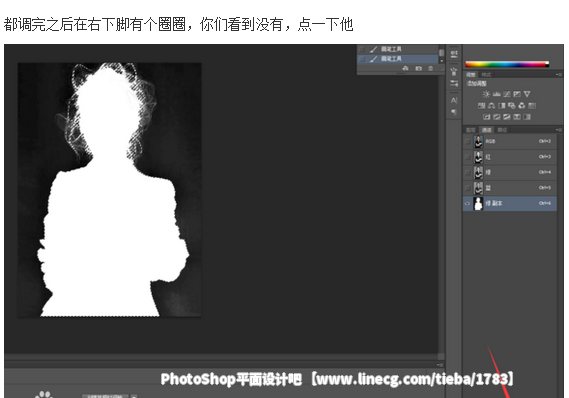Select the Color Balance scales icon
Screen dimensions: 569x398
pos(491,106)
